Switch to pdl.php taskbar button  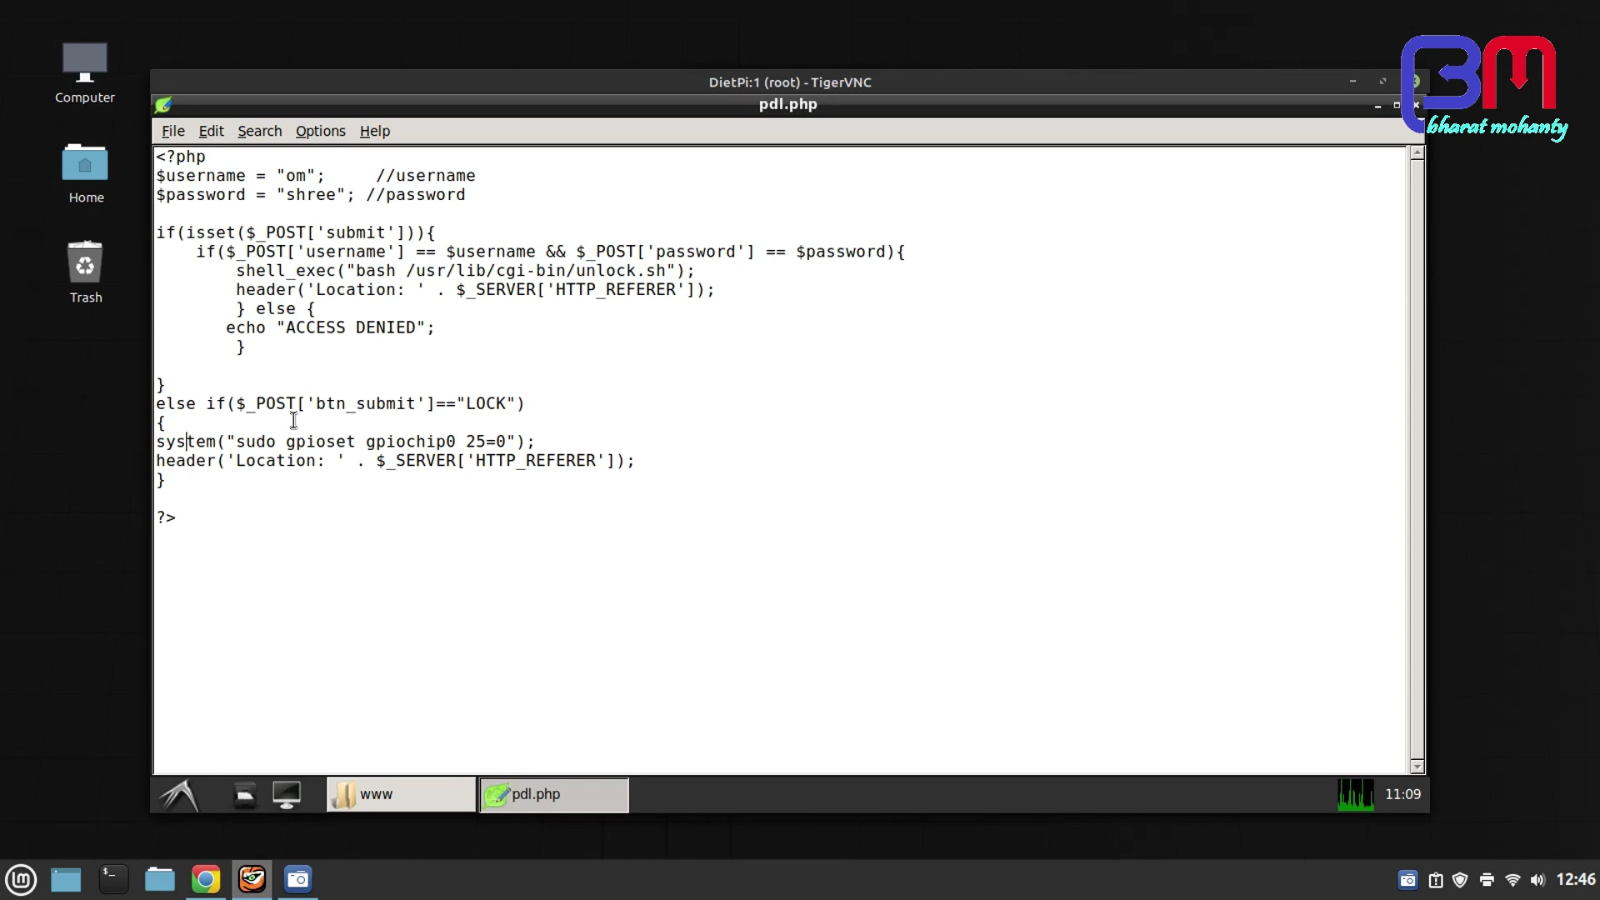click(554, 795)
